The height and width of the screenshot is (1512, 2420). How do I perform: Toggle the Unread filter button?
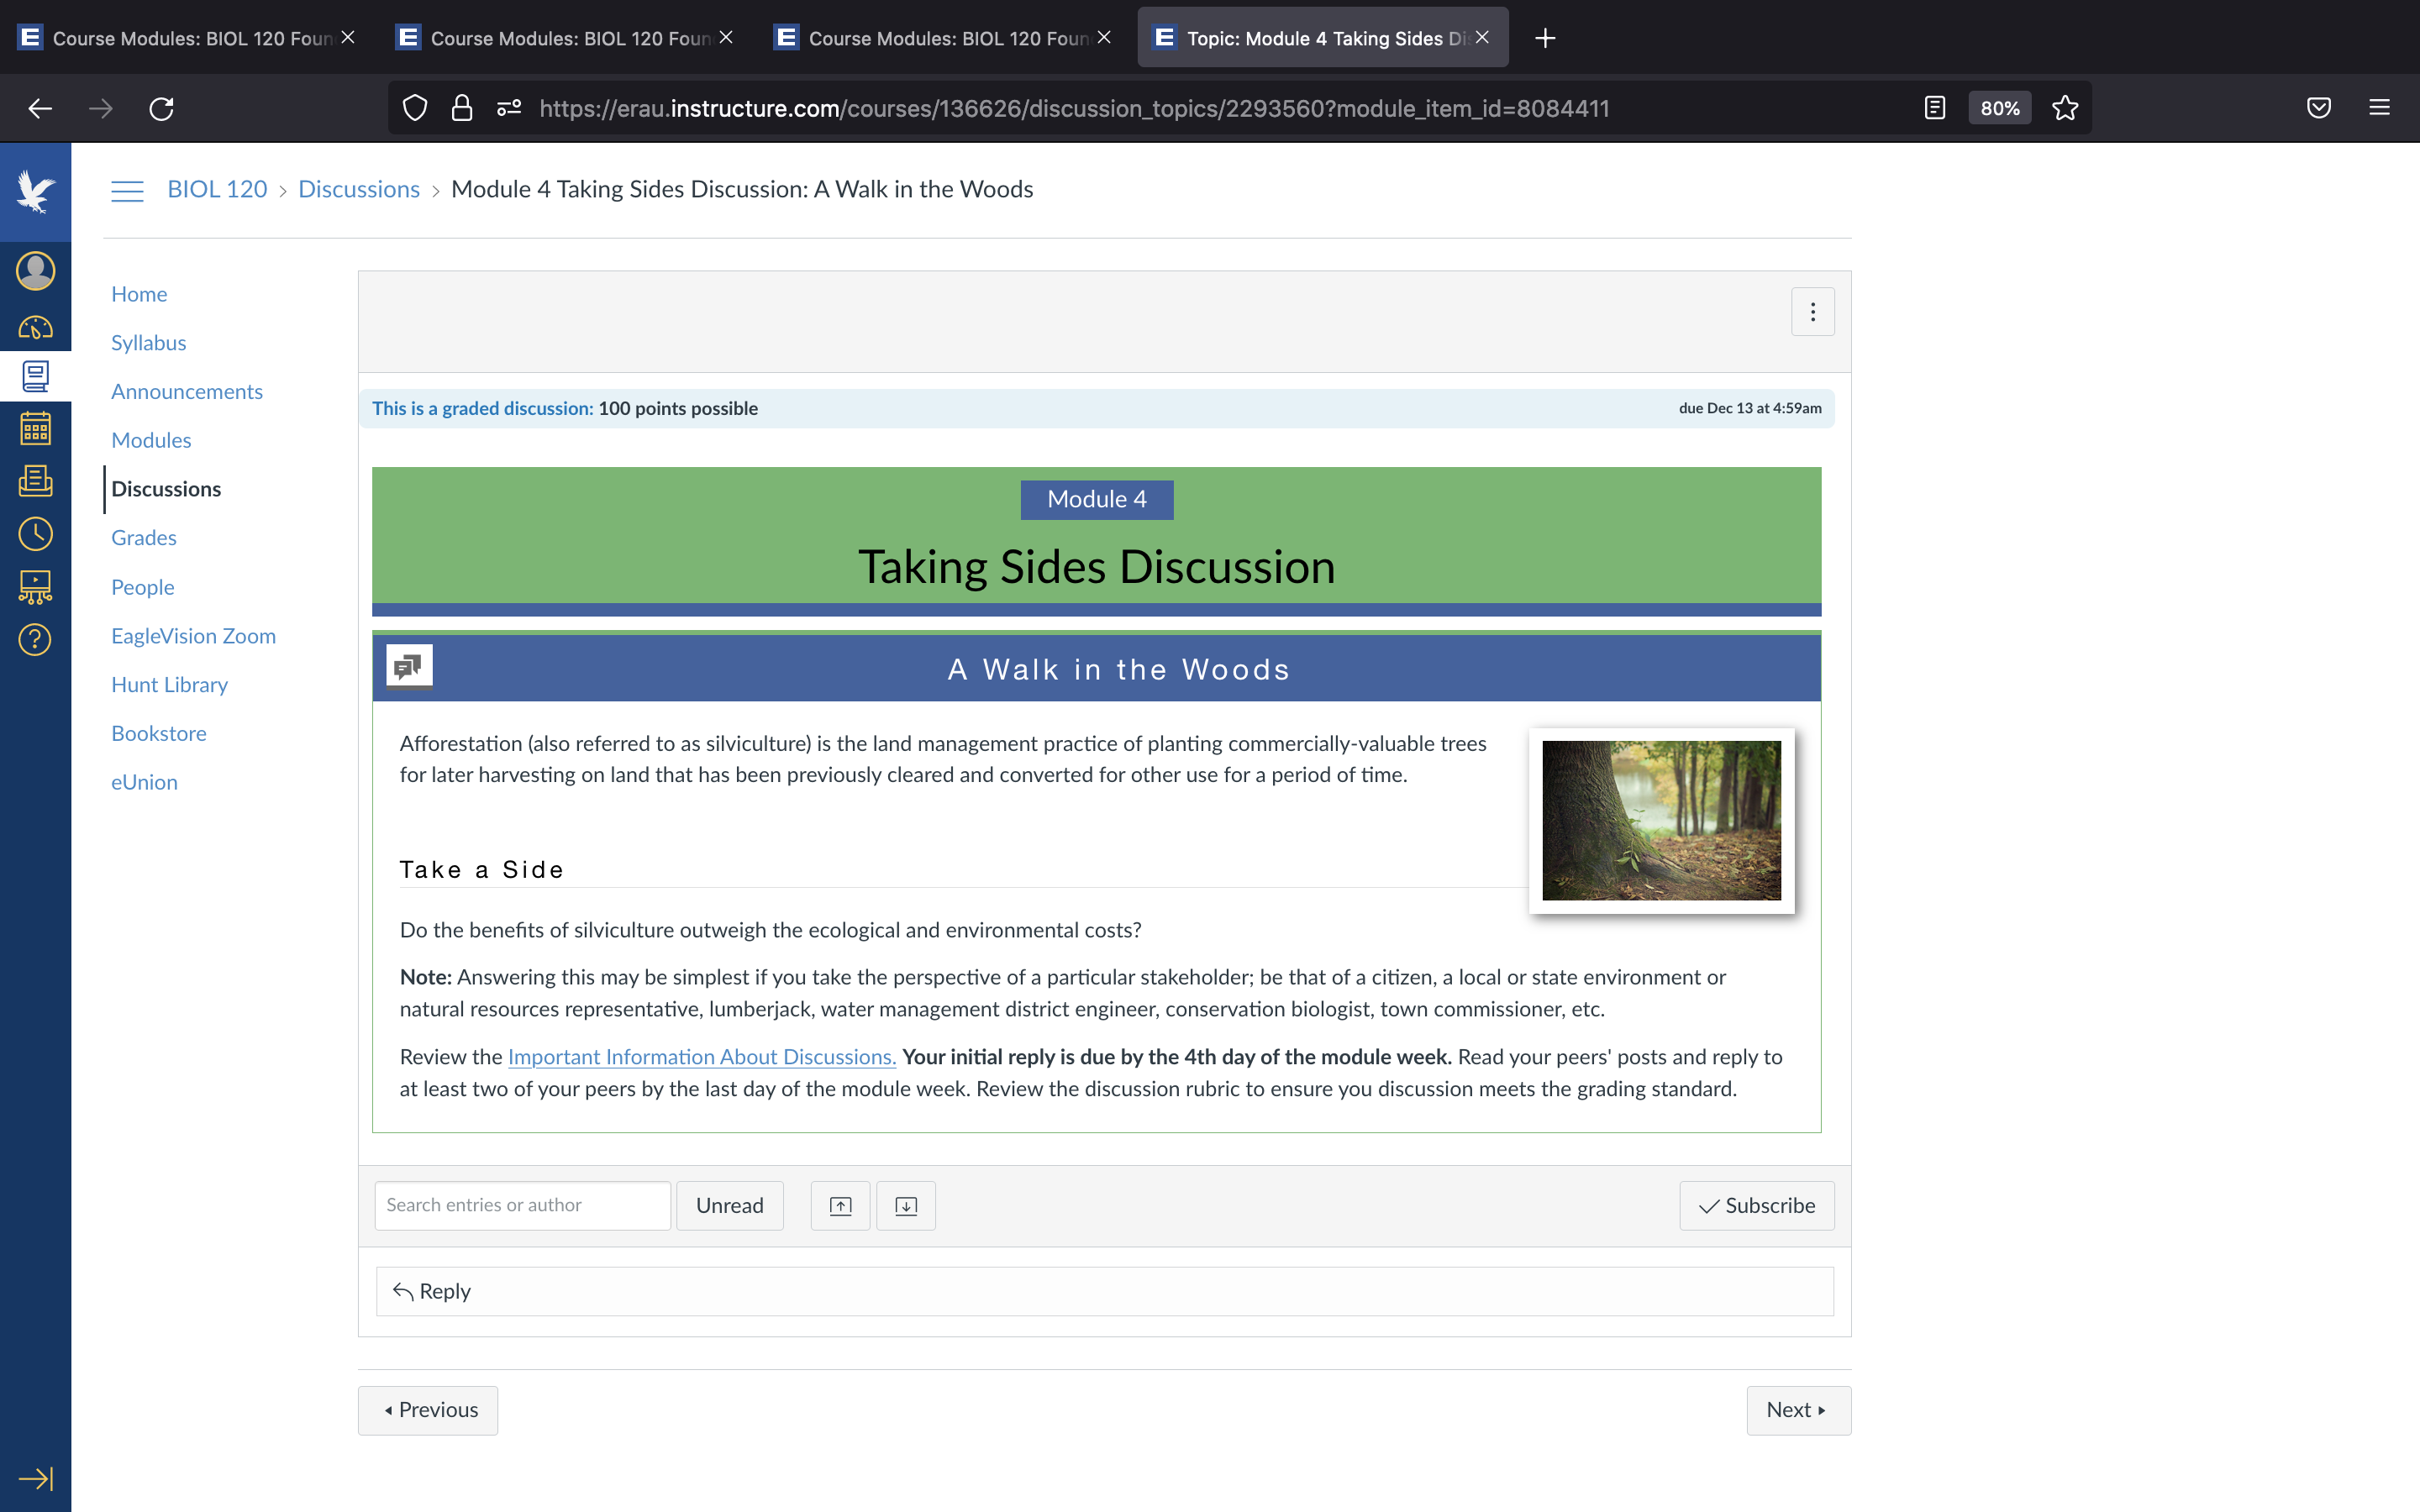[729, 1205]
